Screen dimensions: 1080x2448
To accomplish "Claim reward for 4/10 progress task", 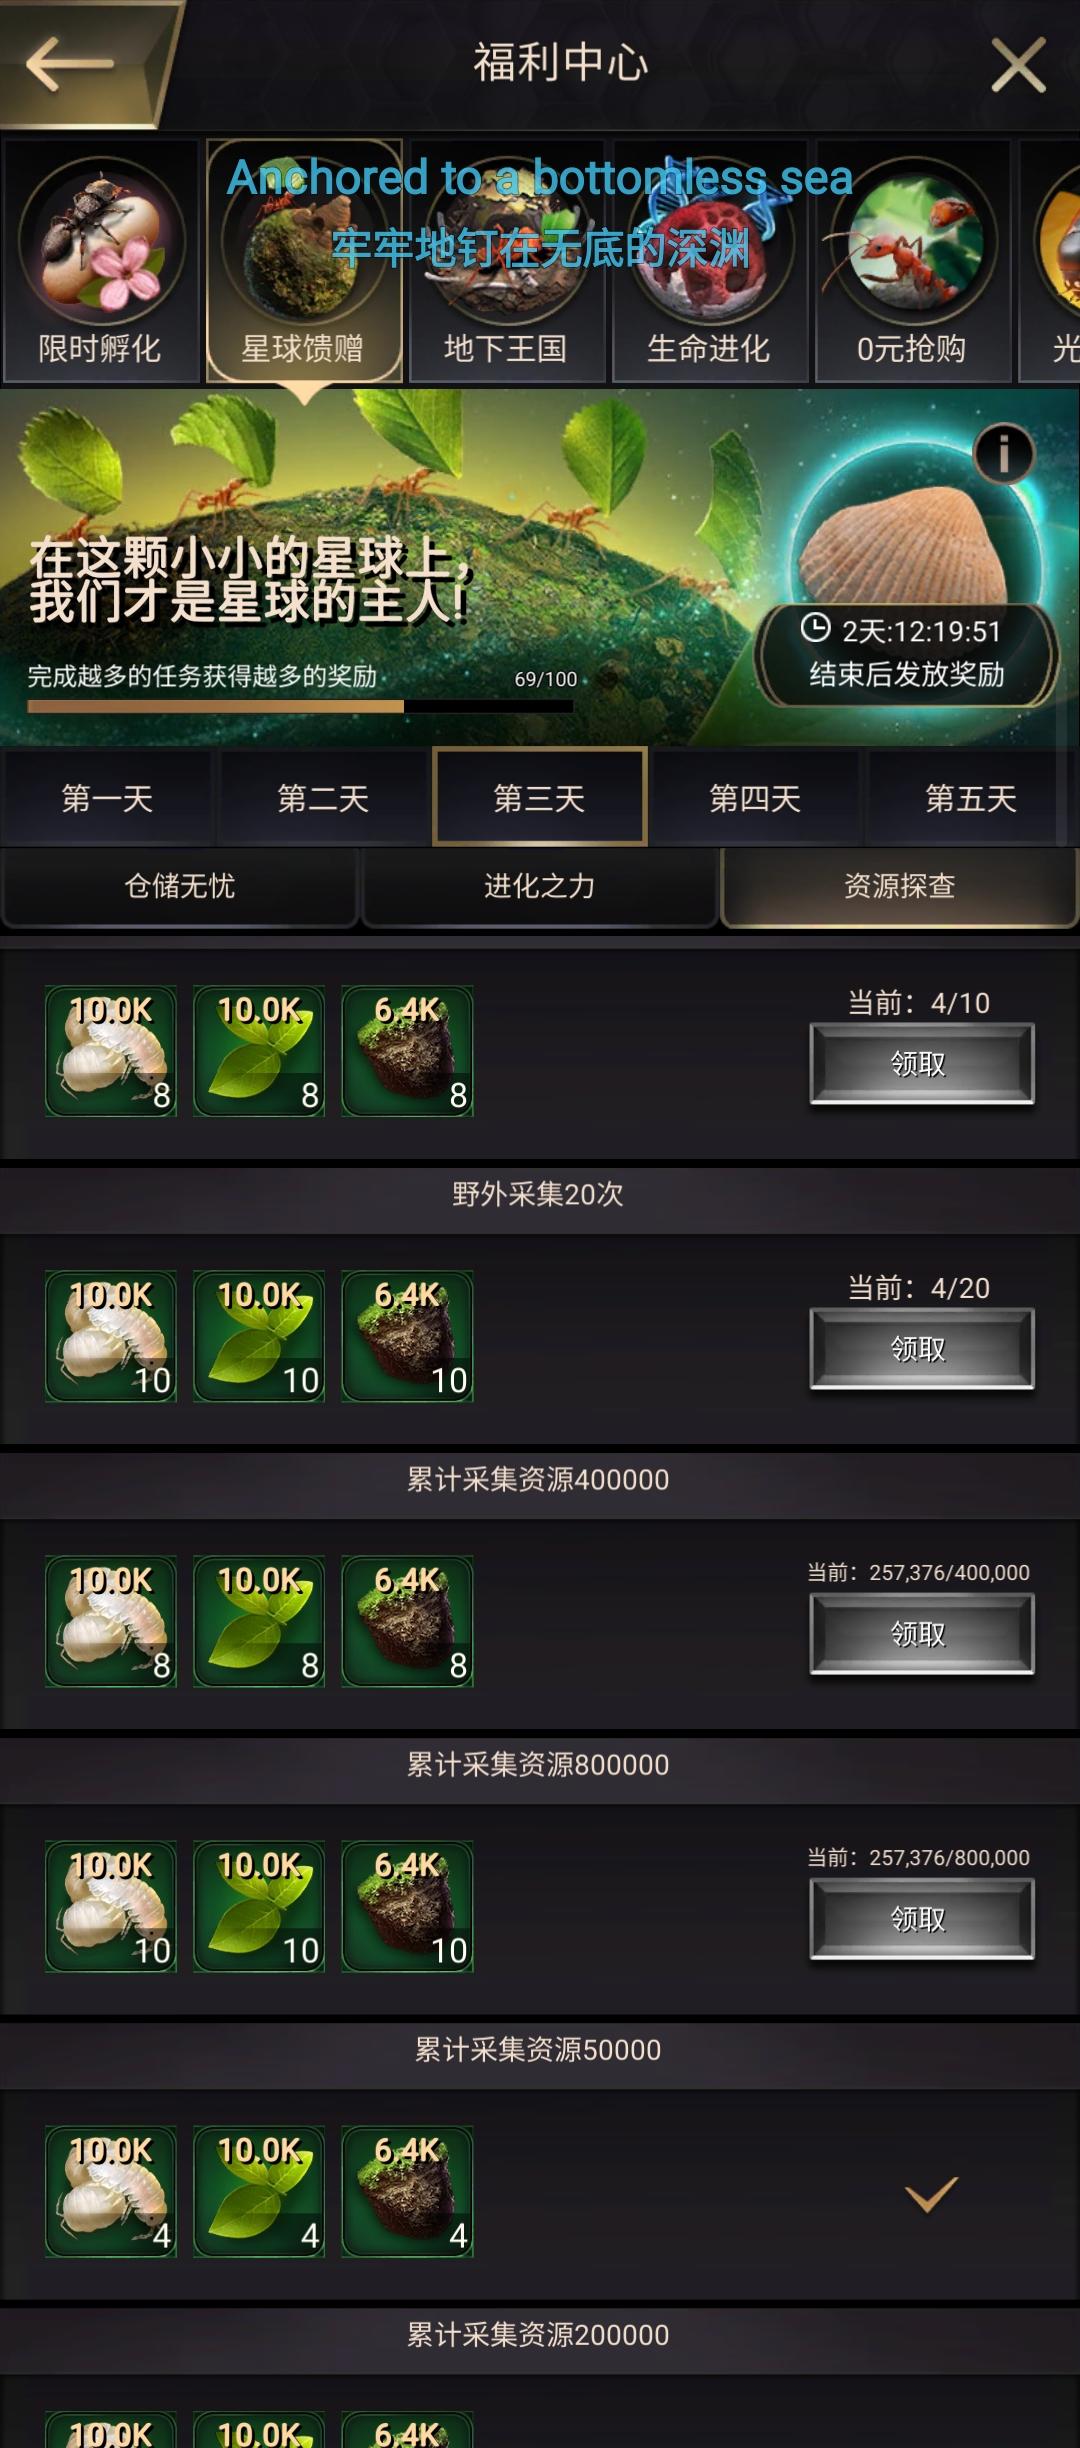I will click(x=921, y=1064).
